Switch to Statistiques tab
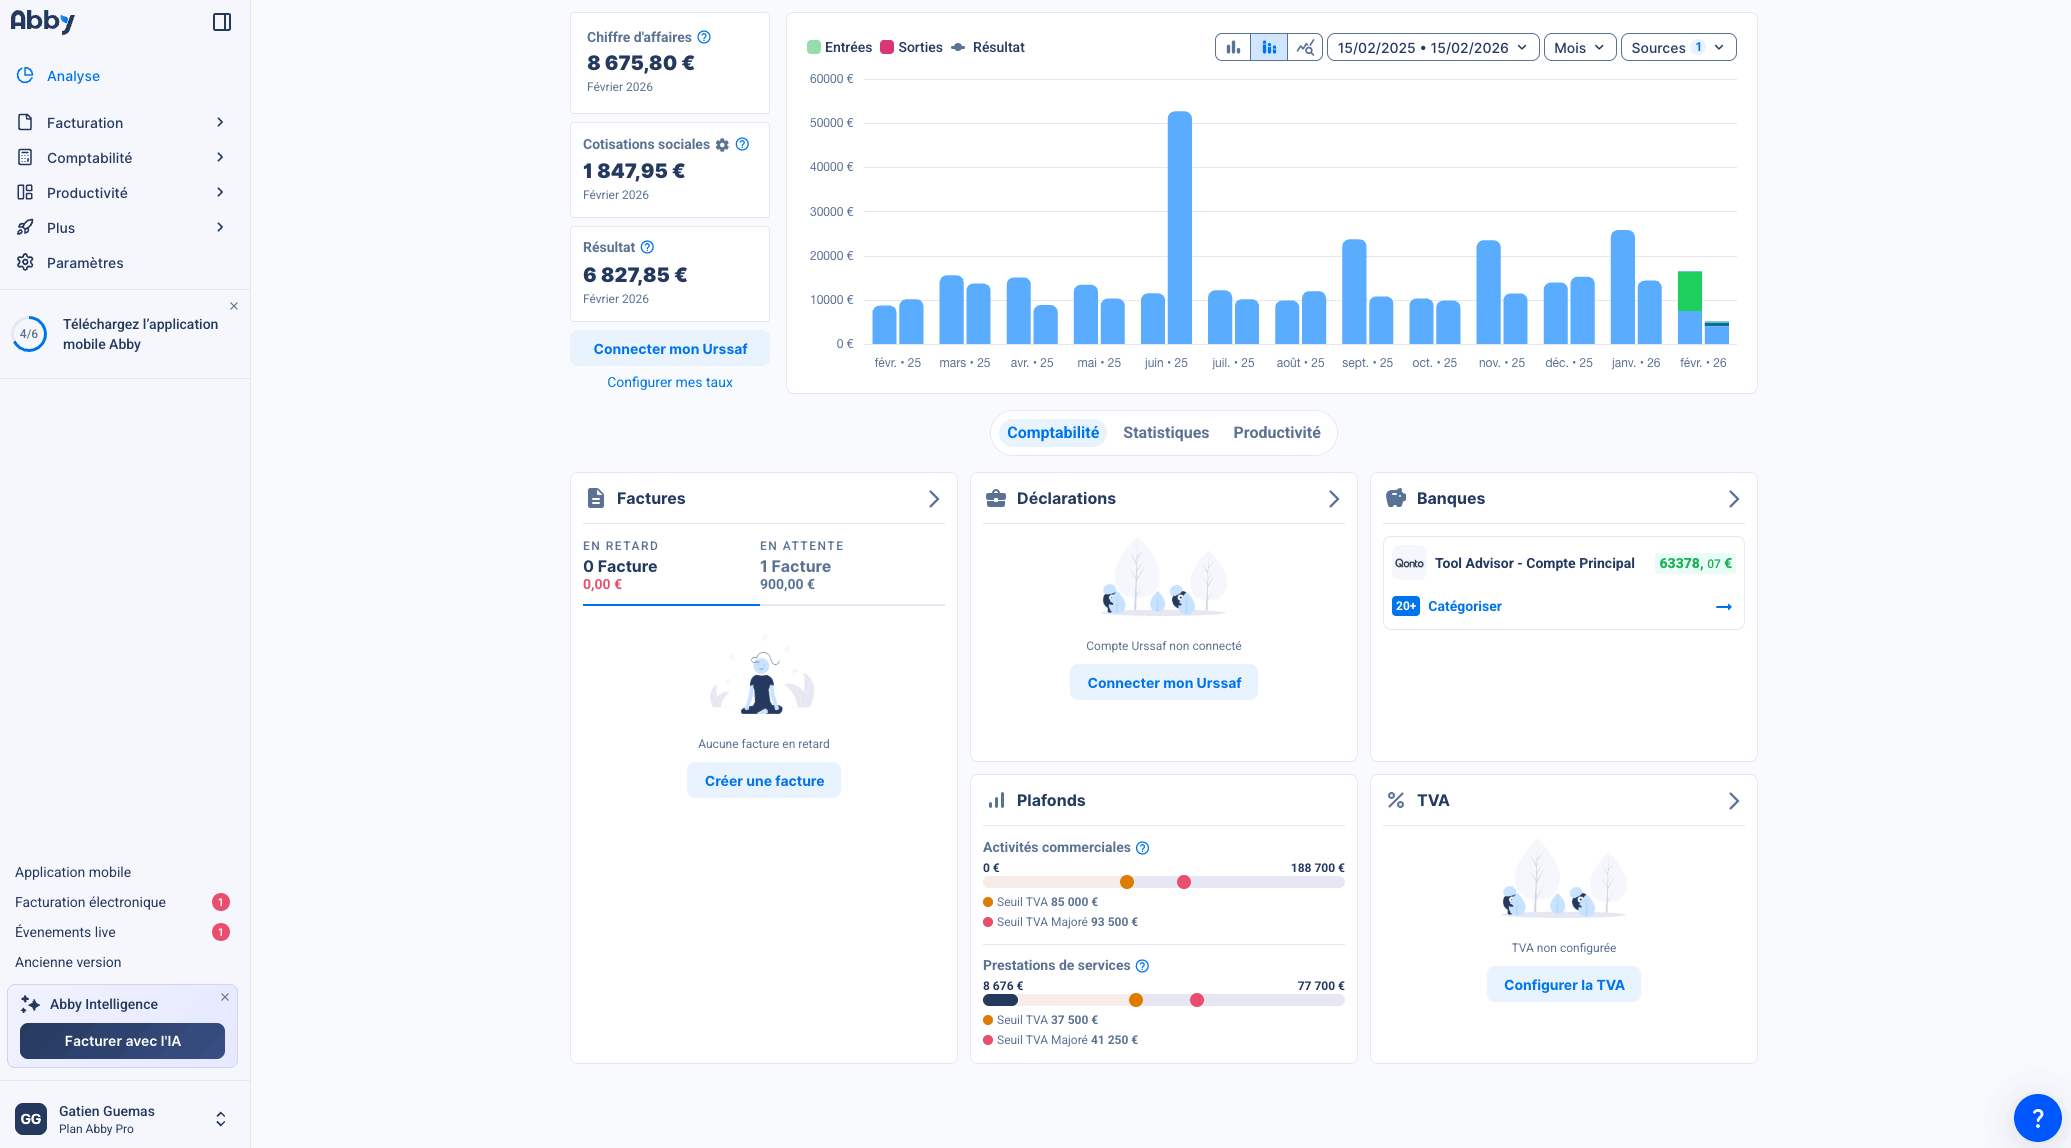Viewport: 2071px width, 1148px height. [1165, 432]
